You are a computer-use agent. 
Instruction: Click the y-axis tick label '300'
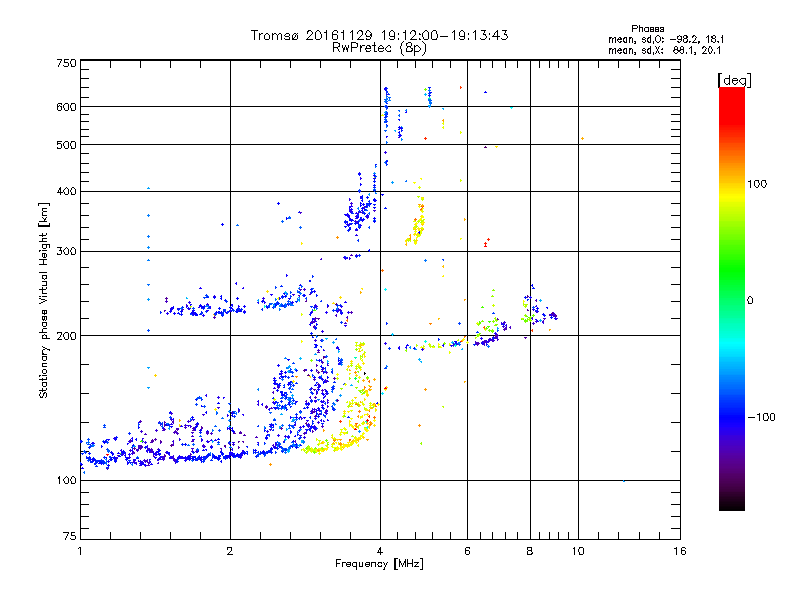pos(66,252)
